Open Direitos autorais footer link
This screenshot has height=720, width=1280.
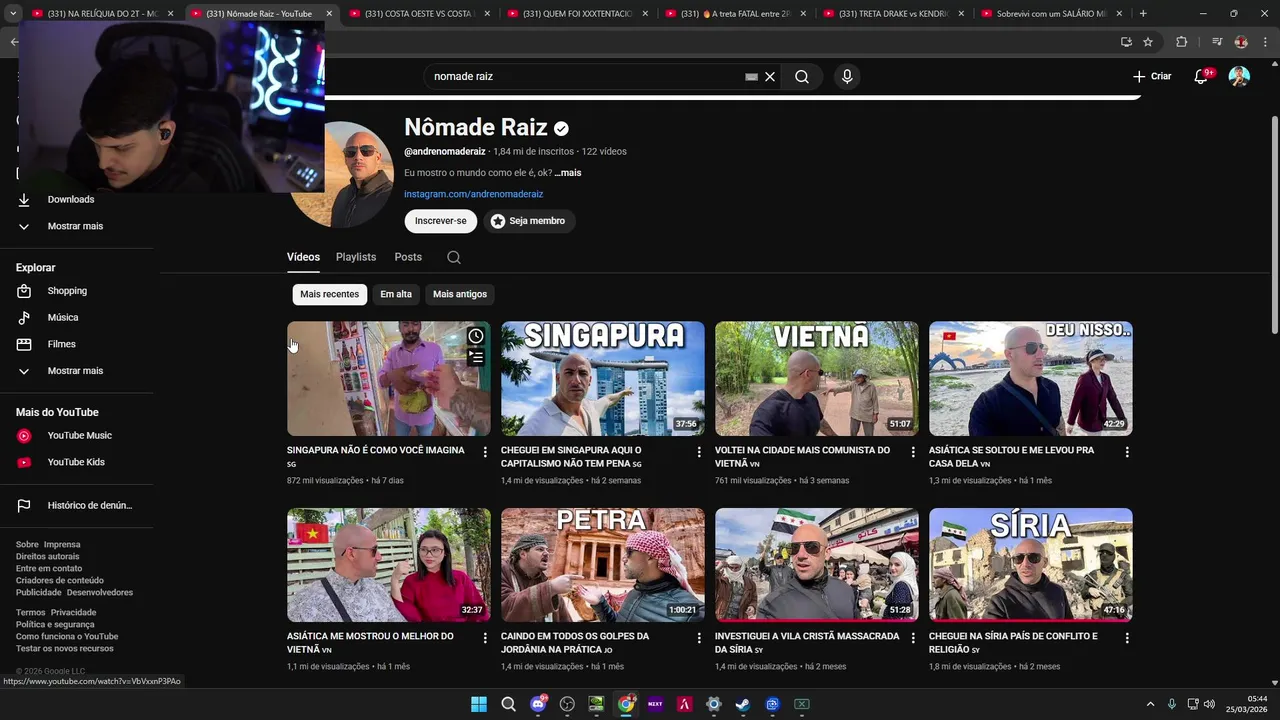coord(47,556)
